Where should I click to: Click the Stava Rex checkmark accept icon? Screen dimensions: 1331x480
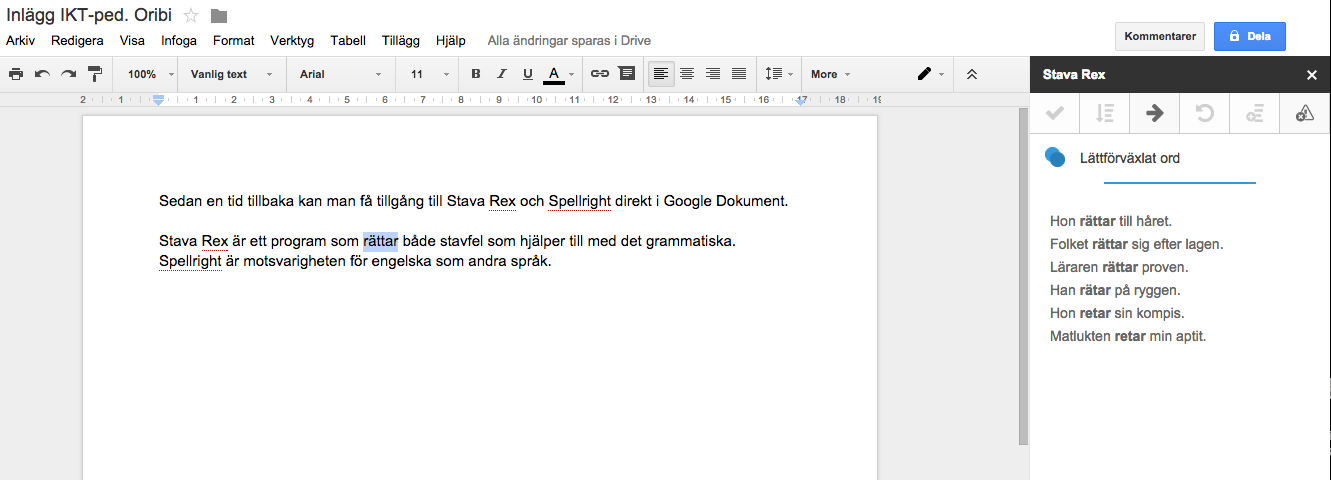click(1054, 113)
